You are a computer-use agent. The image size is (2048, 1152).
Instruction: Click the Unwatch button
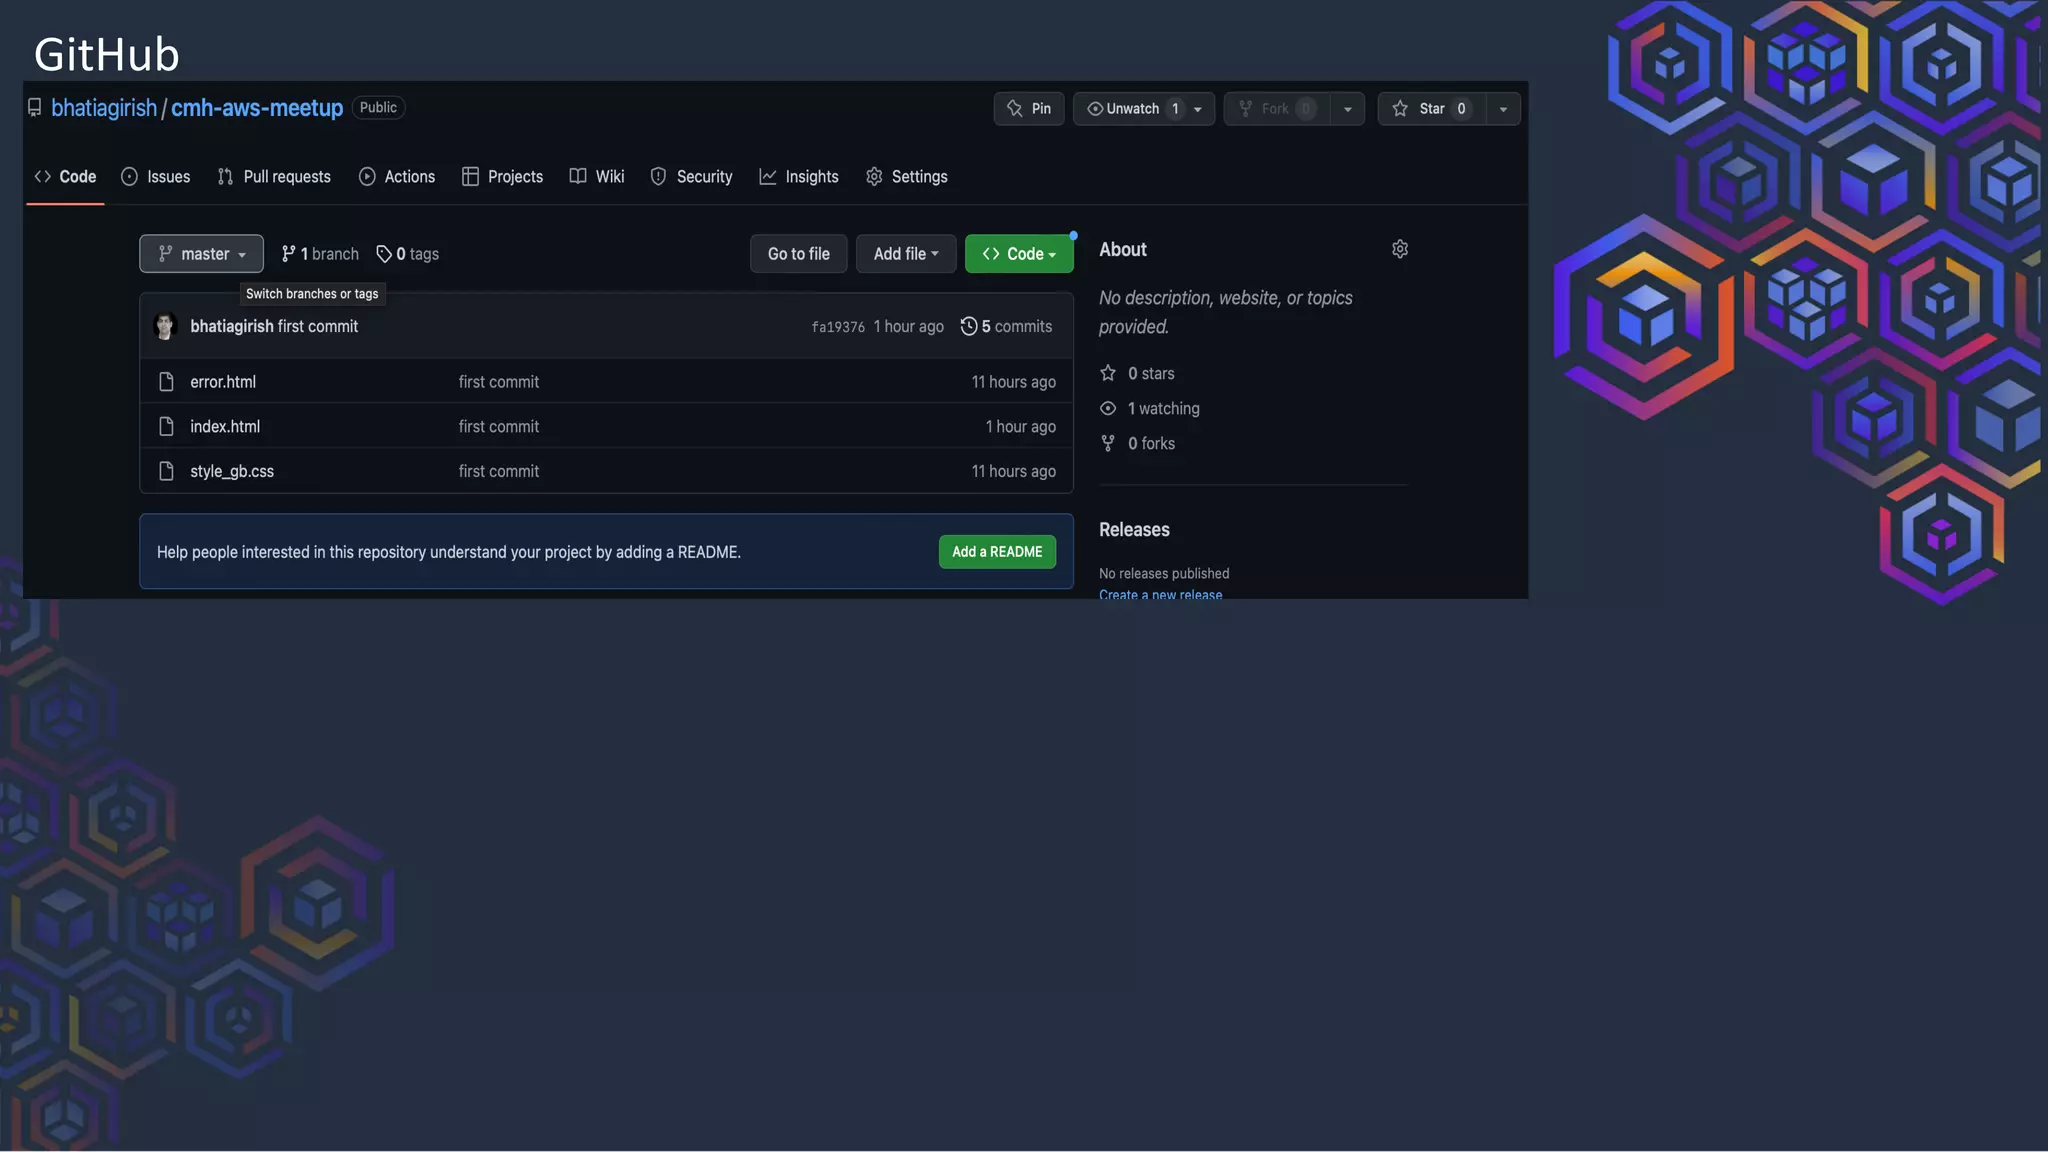(1131, 109)
